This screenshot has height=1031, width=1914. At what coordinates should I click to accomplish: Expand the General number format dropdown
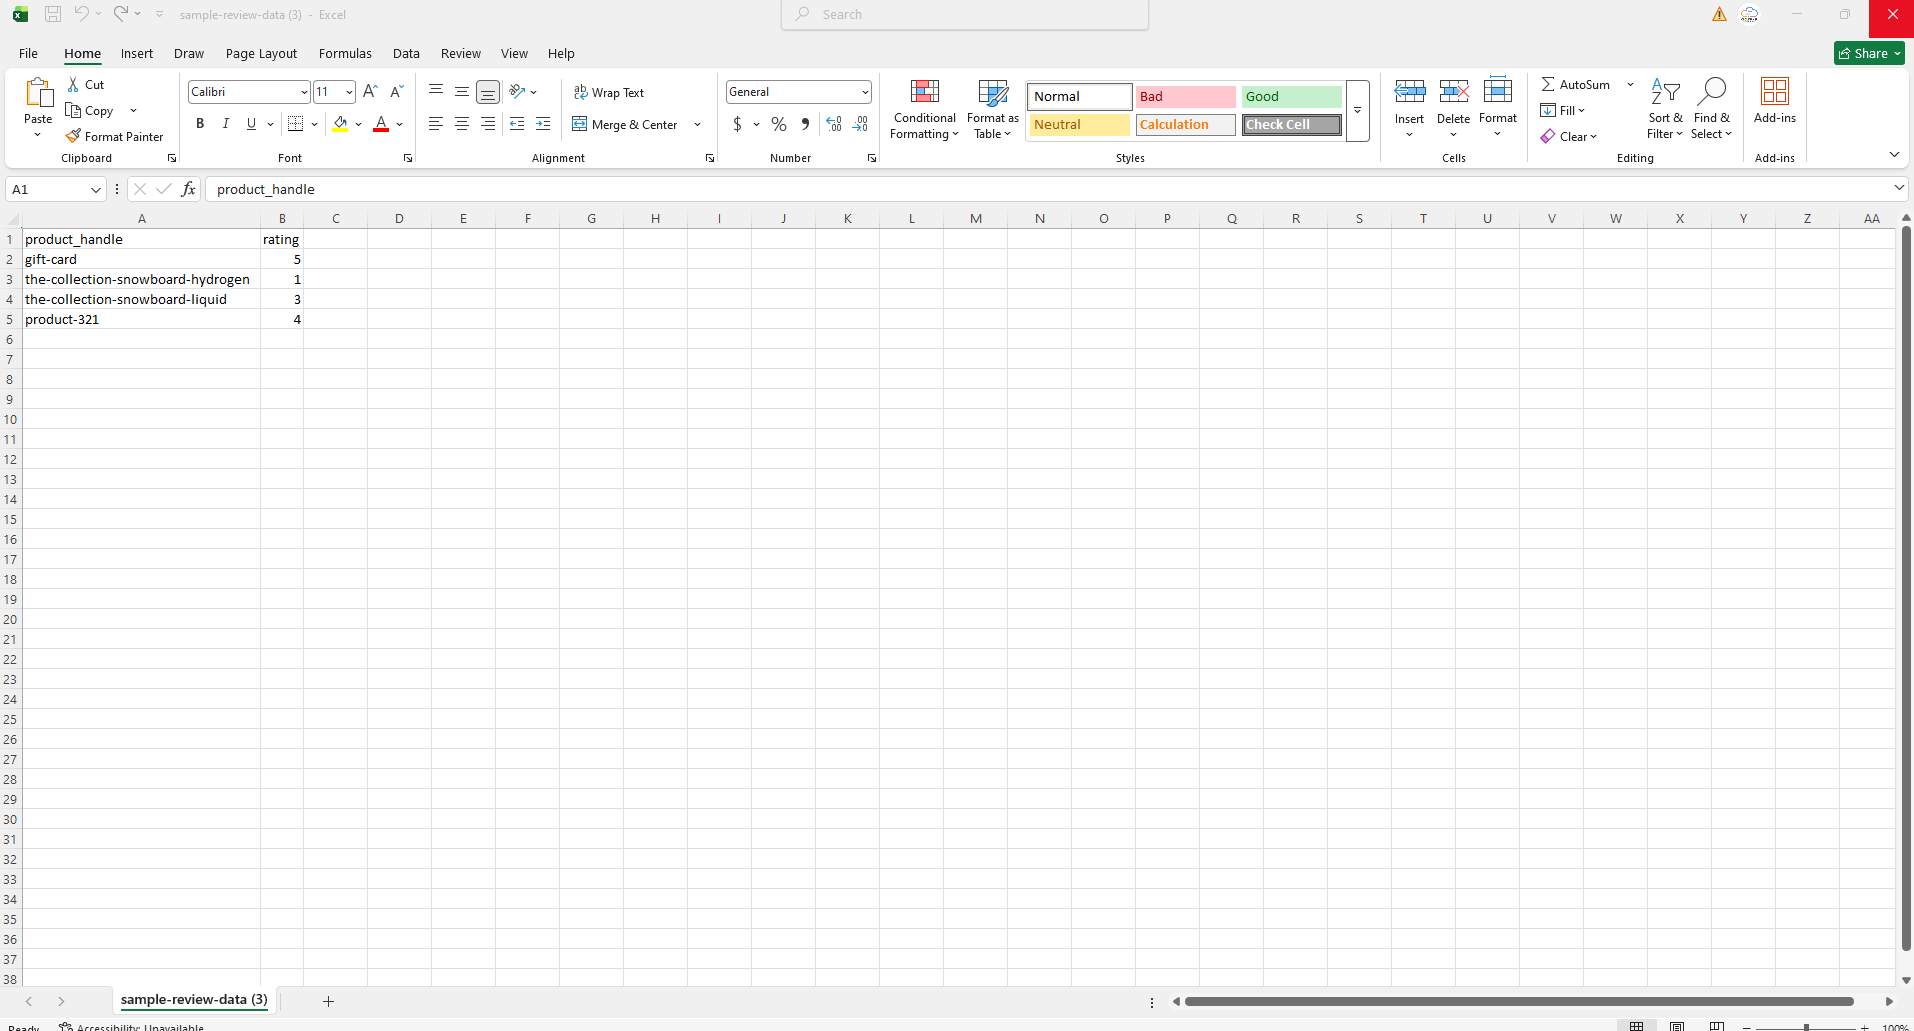coord(864,92)
